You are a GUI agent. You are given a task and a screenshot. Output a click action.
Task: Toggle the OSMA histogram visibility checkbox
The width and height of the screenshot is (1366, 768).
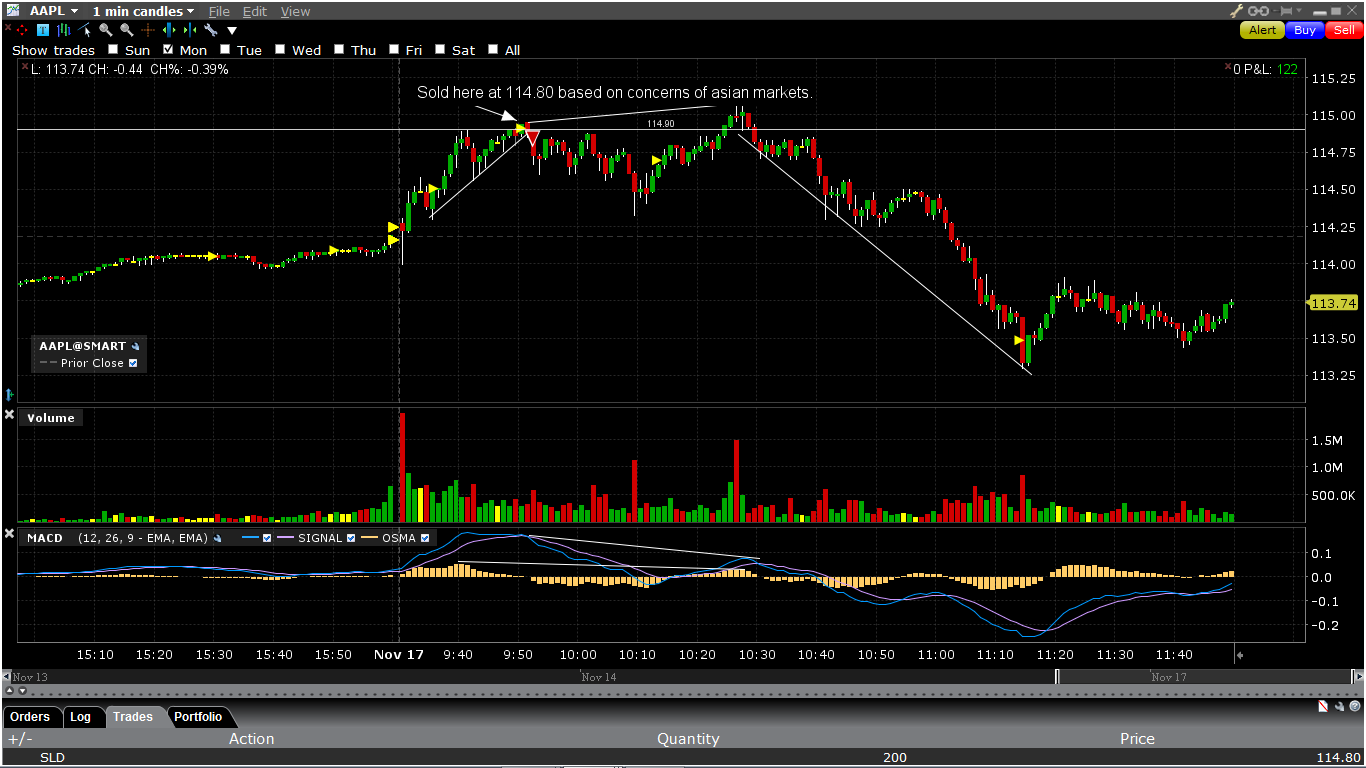(x=425, y=538)
